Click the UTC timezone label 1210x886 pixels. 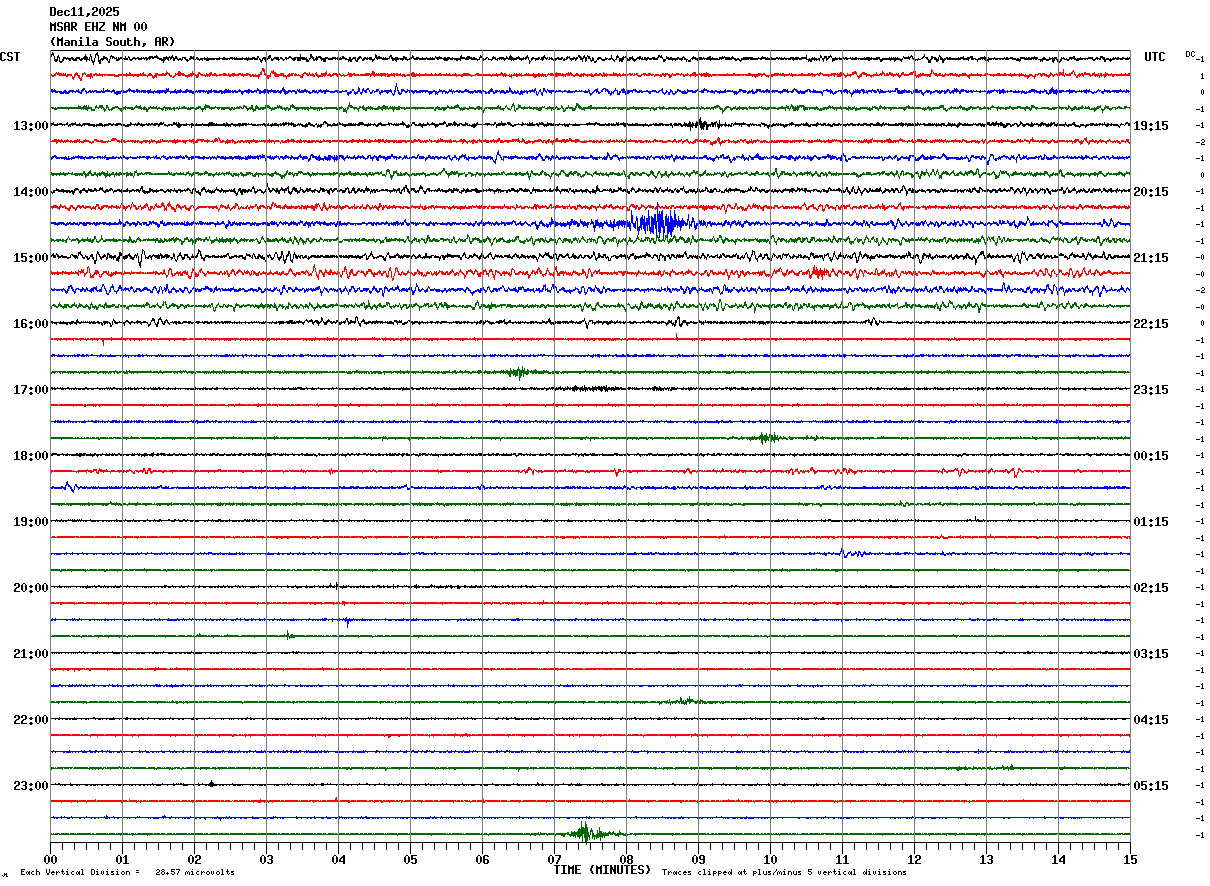tap(1155, 57)
